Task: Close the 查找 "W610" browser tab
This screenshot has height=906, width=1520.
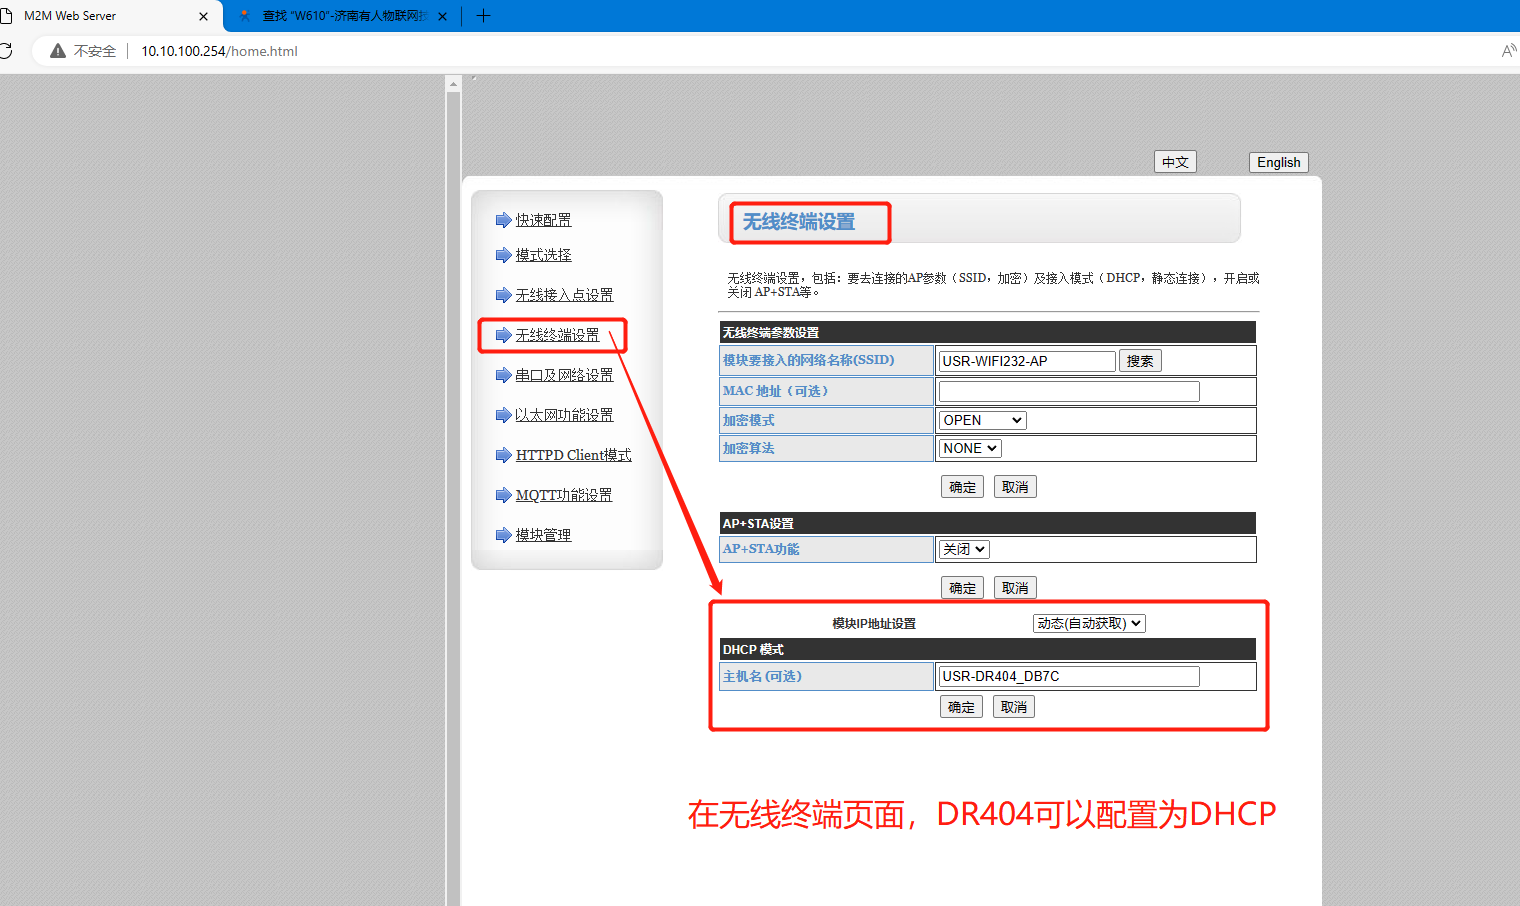Action: [x=442, y=16]
